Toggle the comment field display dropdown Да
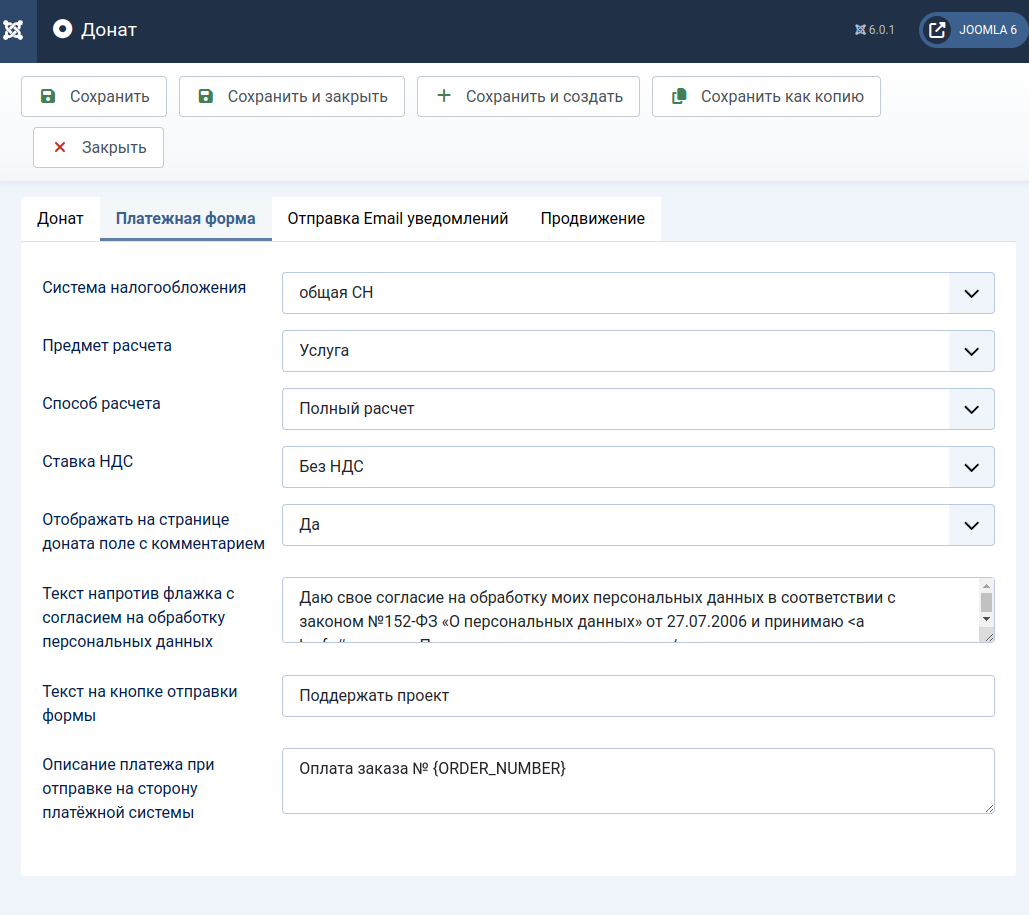 click(x=637, y=525)
